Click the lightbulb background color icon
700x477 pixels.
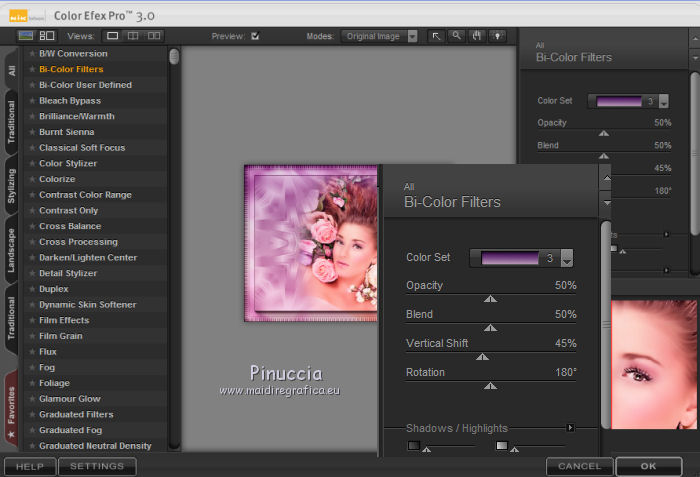[498, 36]
